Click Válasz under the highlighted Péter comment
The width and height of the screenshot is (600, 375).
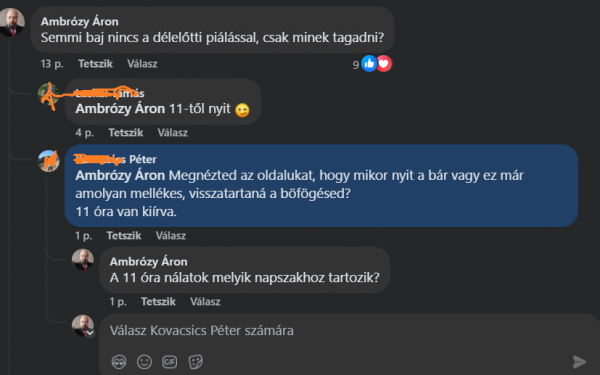pyautogui.click(x=171, y=235)
